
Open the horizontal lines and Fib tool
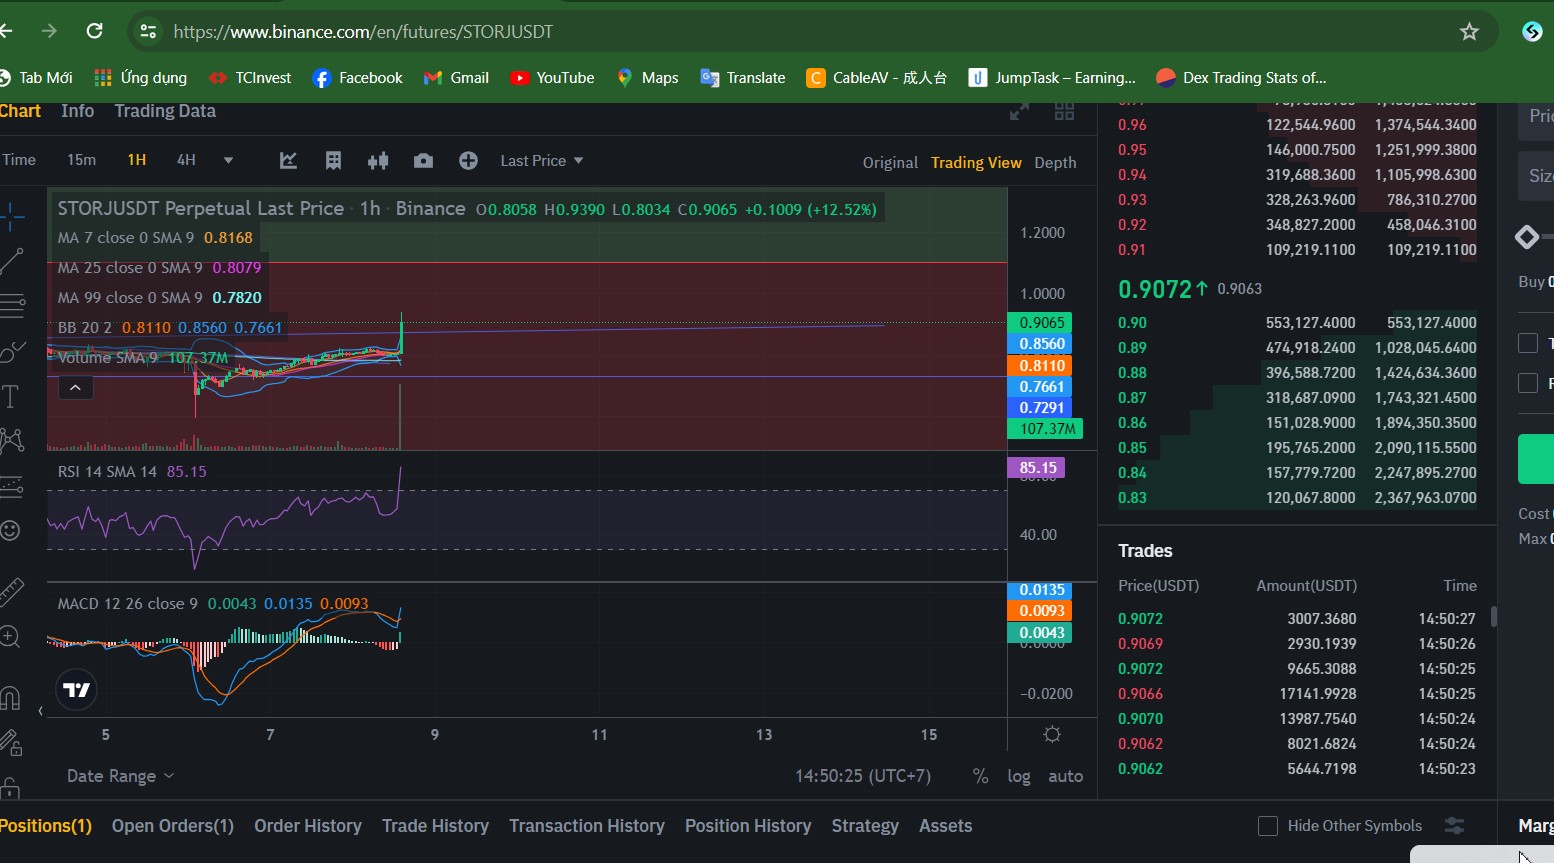click(x=10, y=305)
